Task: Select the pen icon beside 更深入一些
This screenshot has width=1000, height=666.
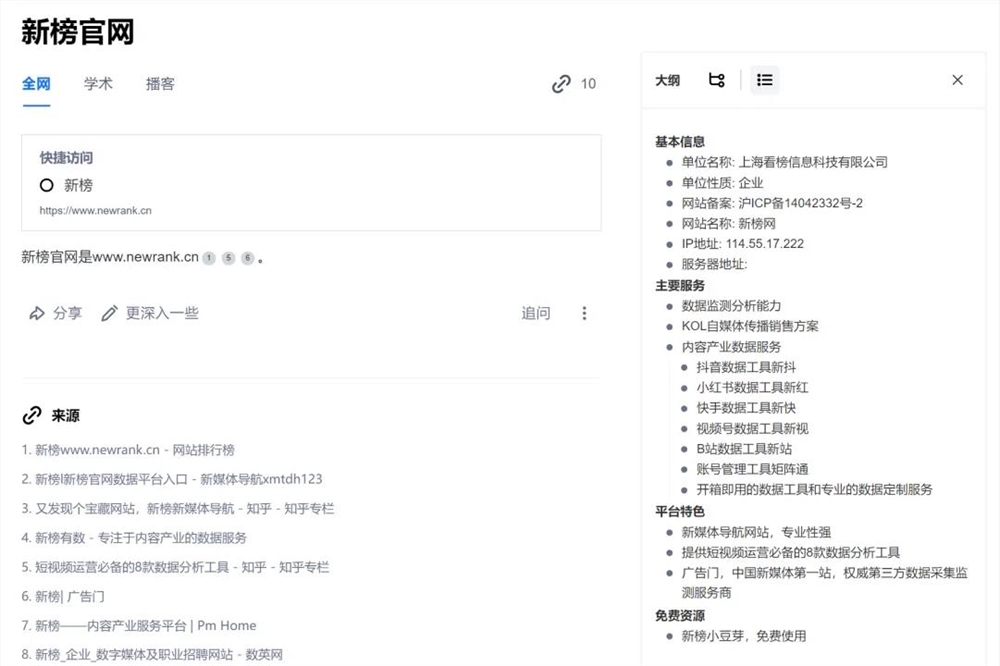Action: [x=110, y=312]
